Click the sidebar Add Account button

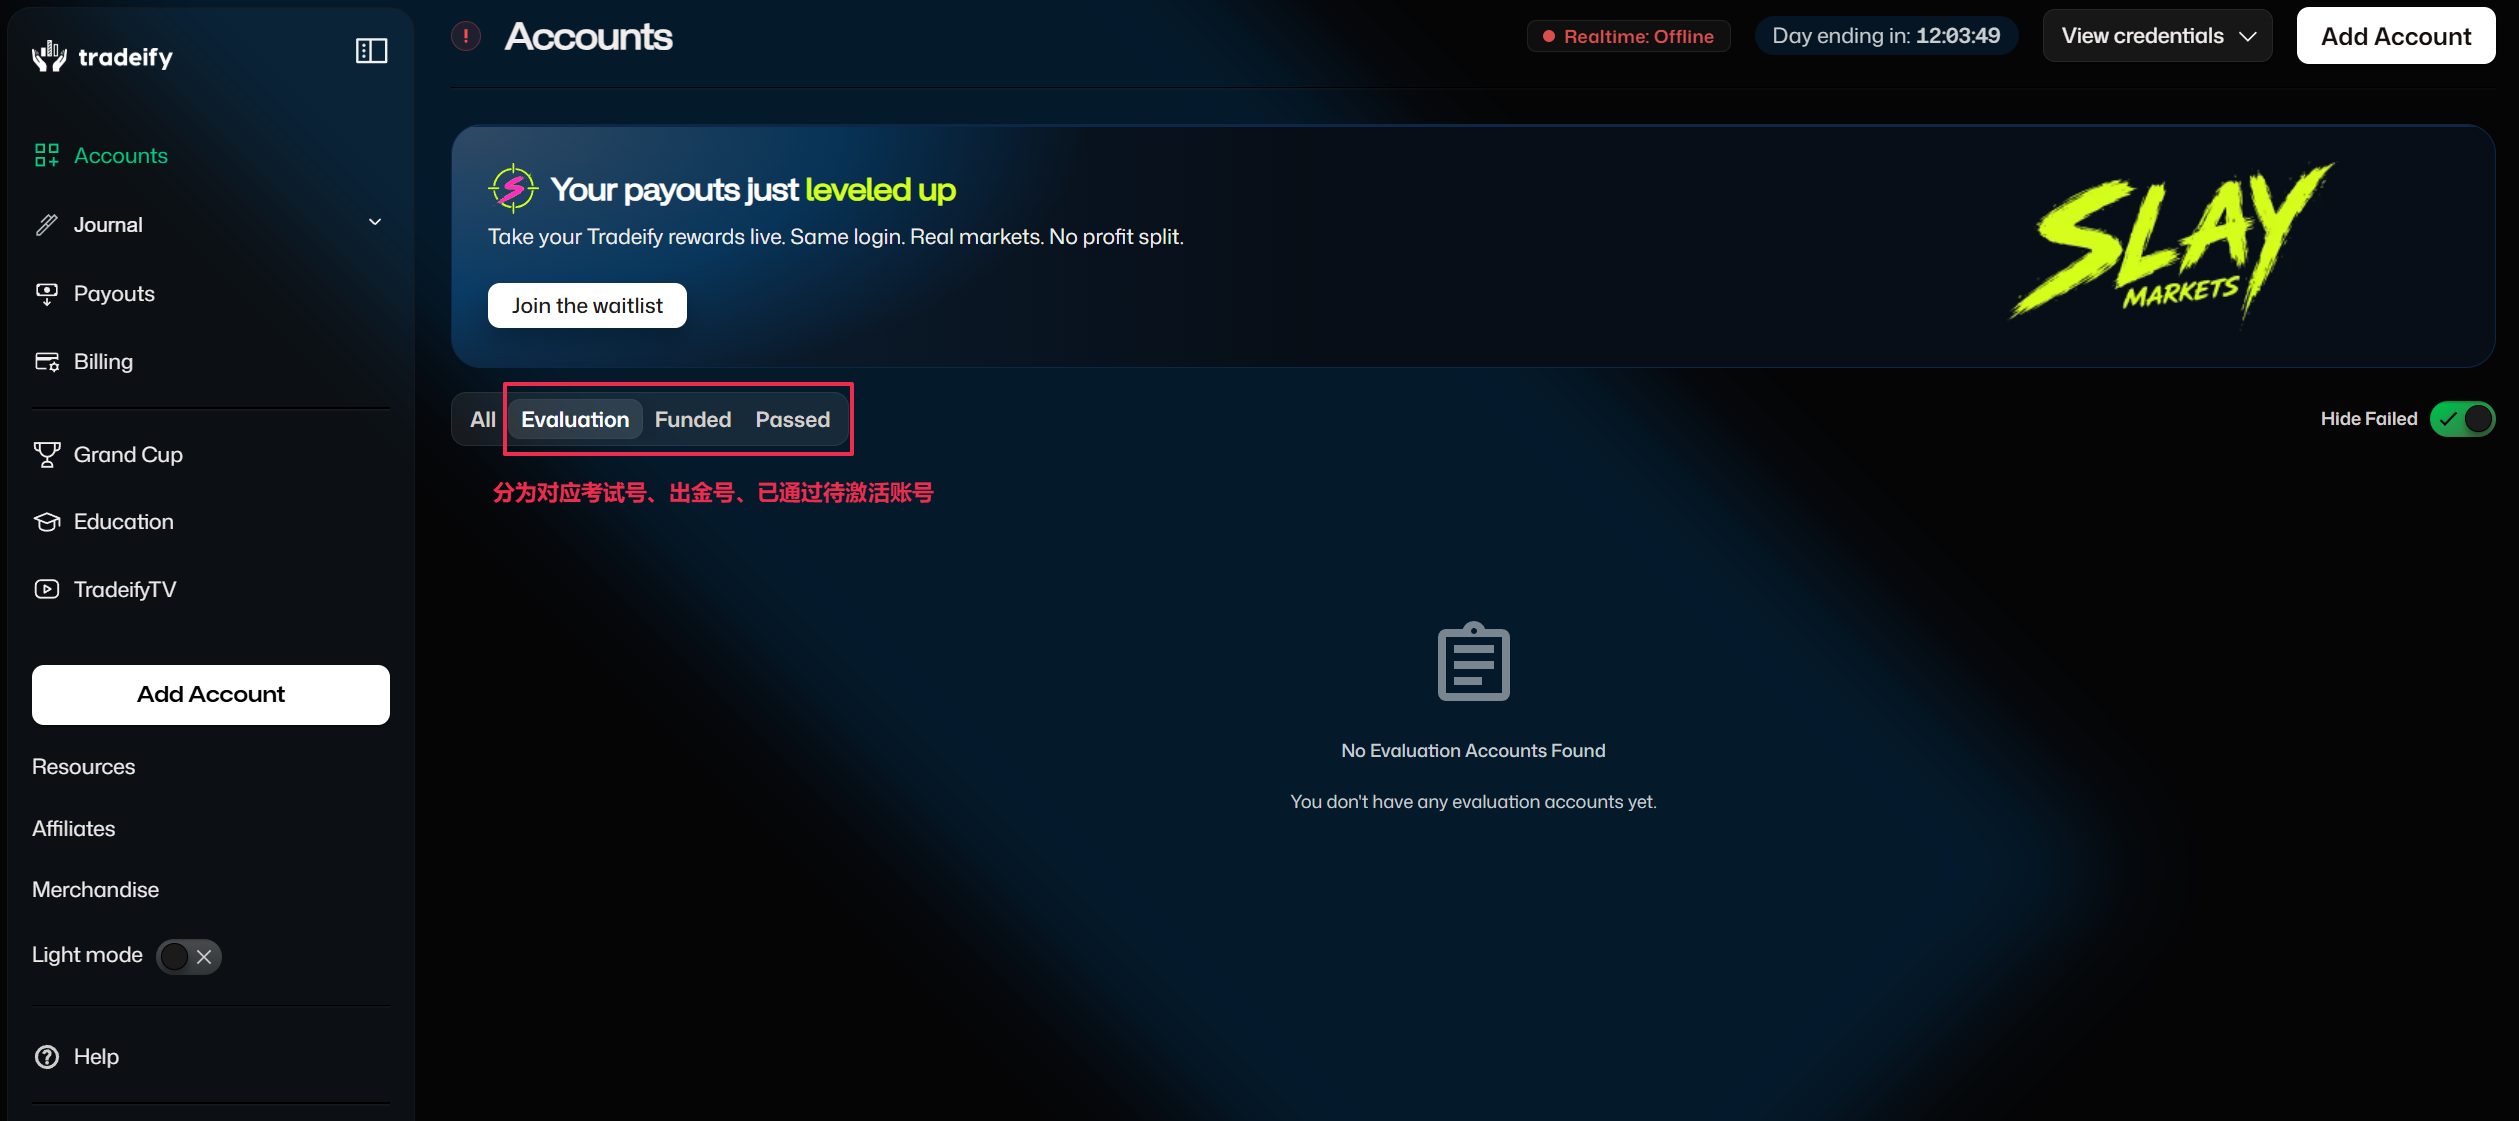point(211,695)
